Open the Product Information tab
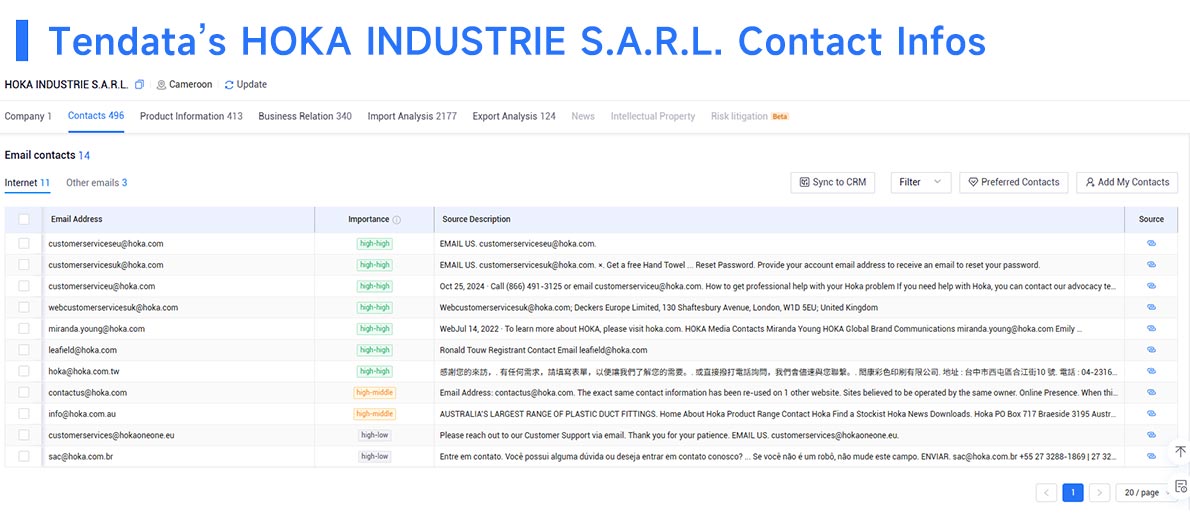The width and height of the screenshot is (1190, 518). [x=191, y=116]
